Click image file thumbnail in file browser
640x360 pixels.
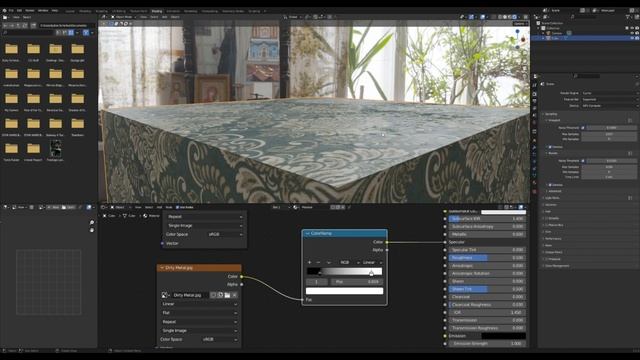pyautogui.click(x=56, y=149)
